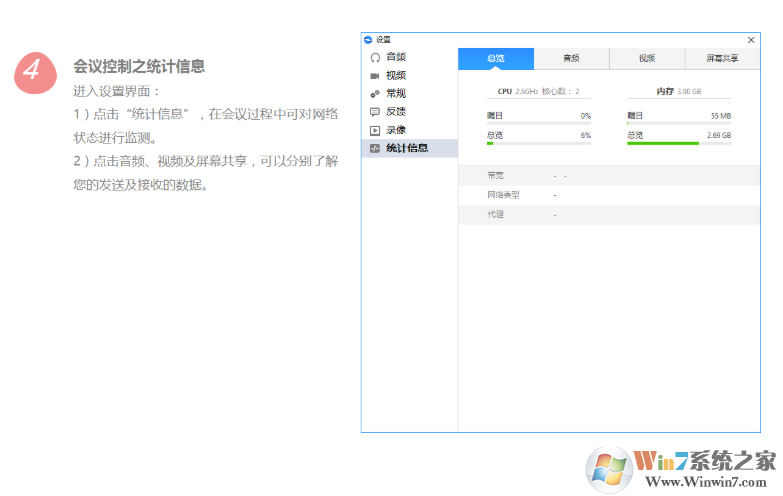The image size is (783, 496).
Task: Switch to the 屏幕共享 statistics tab
Action: click(x=723, y=58)
